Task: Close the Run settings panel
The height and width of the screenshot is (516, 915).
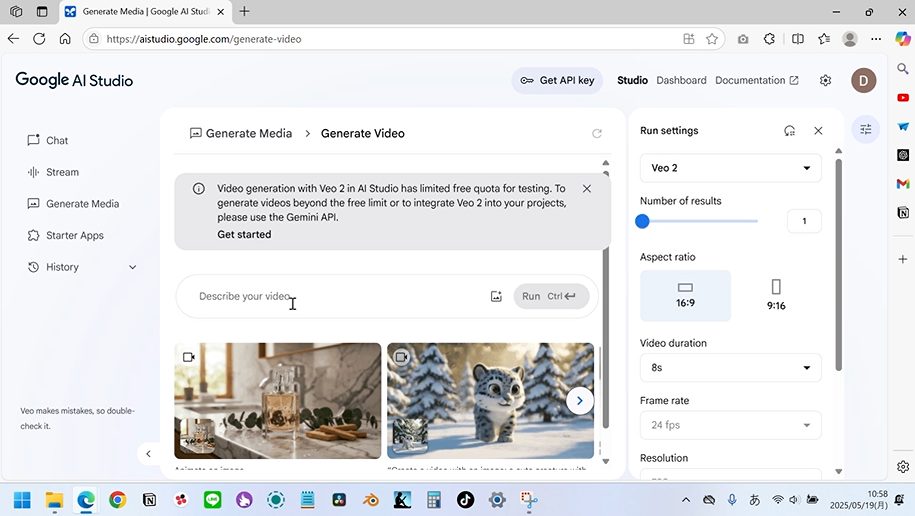Action: [x=818, y=131]
